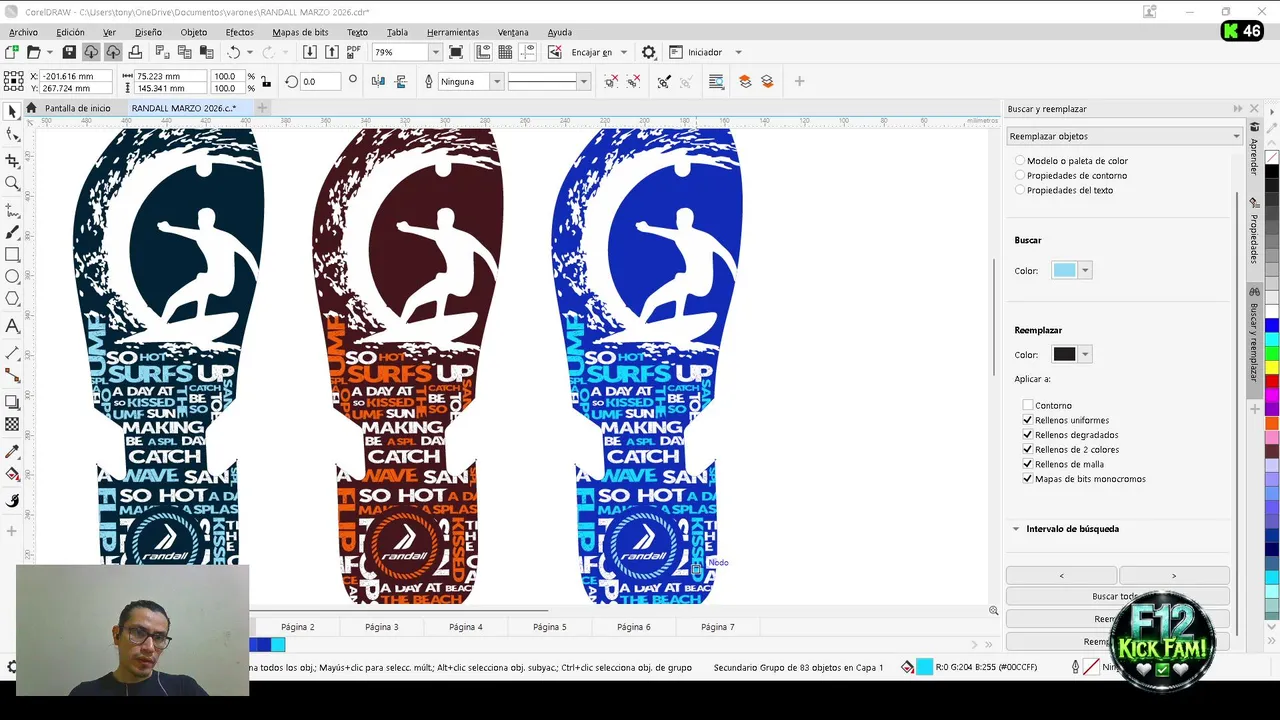Select the Polygon tool

pos(12,299)
